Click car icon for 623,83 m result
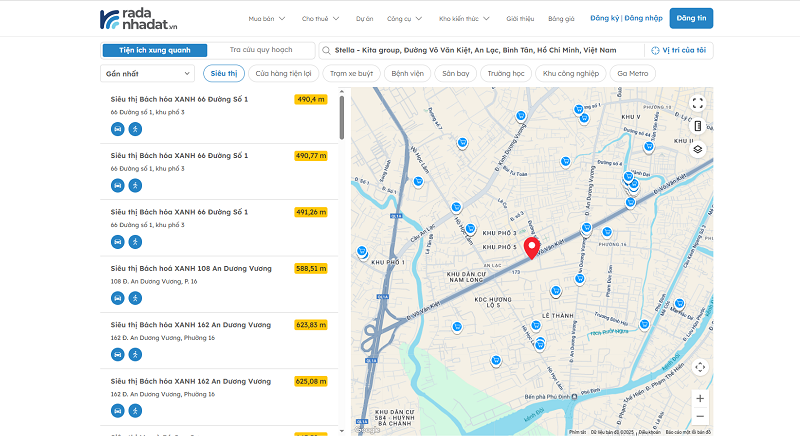The height and width of the screenshot is (443, 800). tap(118, 354)
